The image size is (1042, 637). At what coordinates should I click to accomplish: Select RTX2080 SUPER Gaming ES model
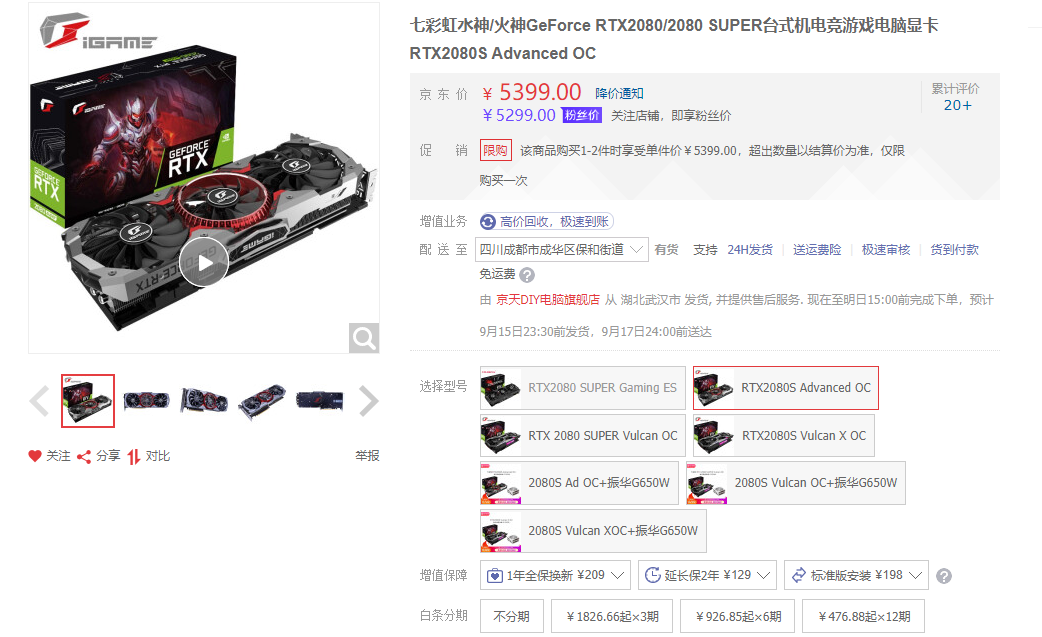coord(583,388)
